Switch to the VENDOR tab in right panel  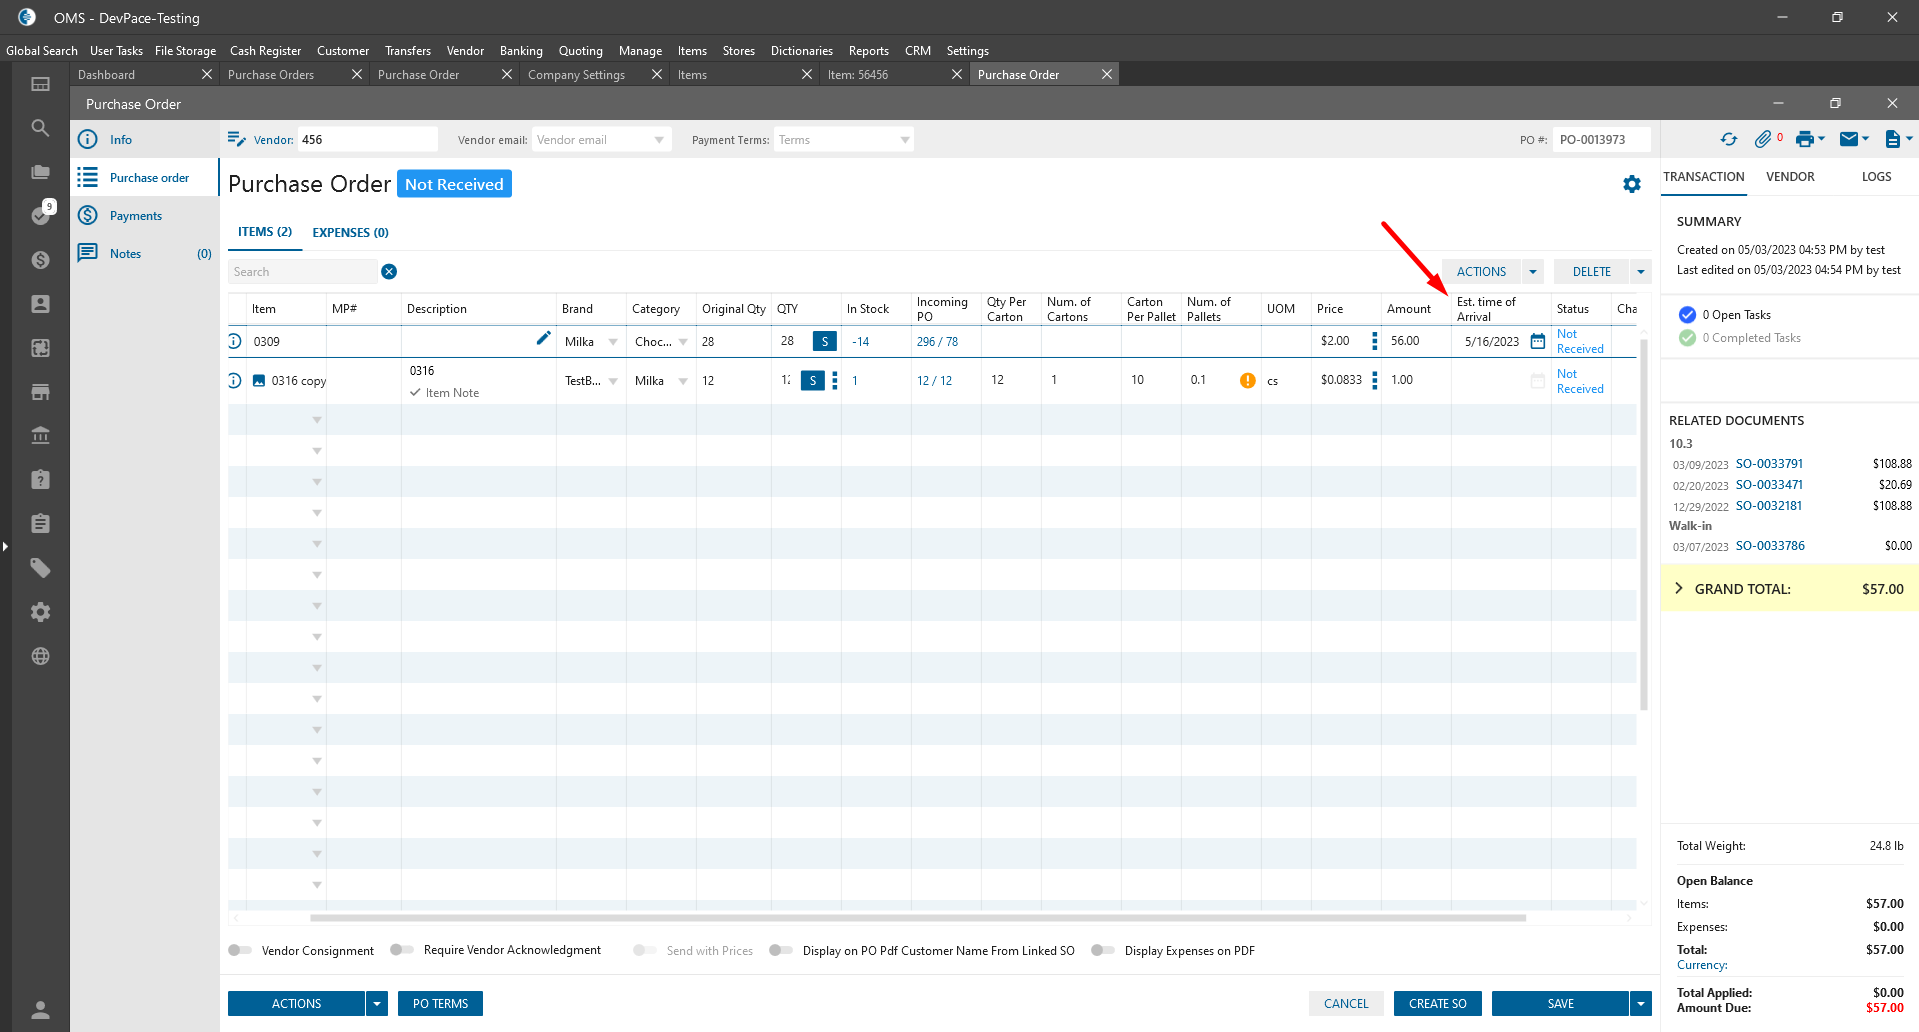click(1790, 177)
